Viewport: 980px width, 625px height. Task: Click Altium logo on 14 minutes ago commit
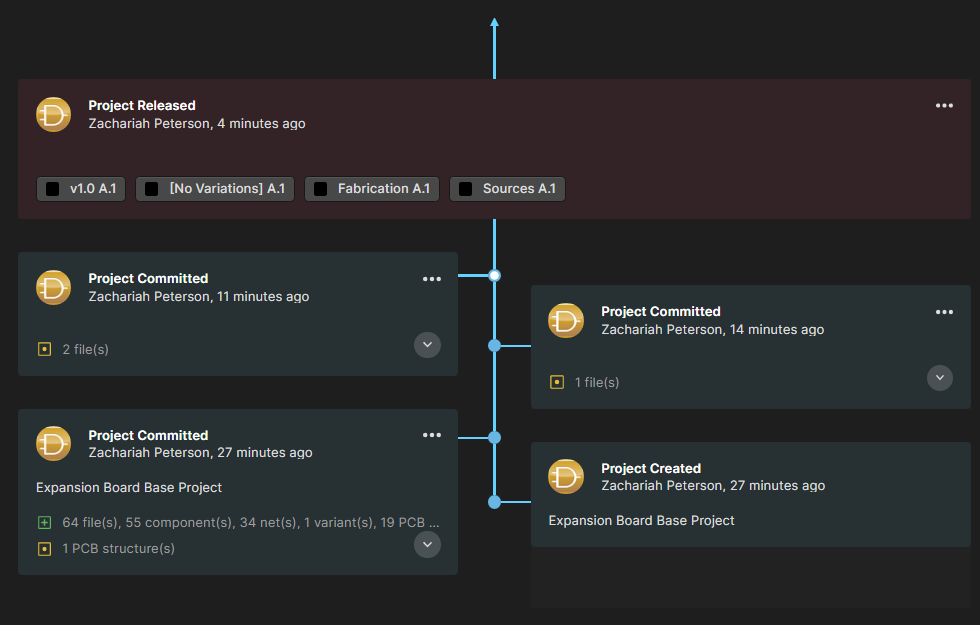coord(566,321)
